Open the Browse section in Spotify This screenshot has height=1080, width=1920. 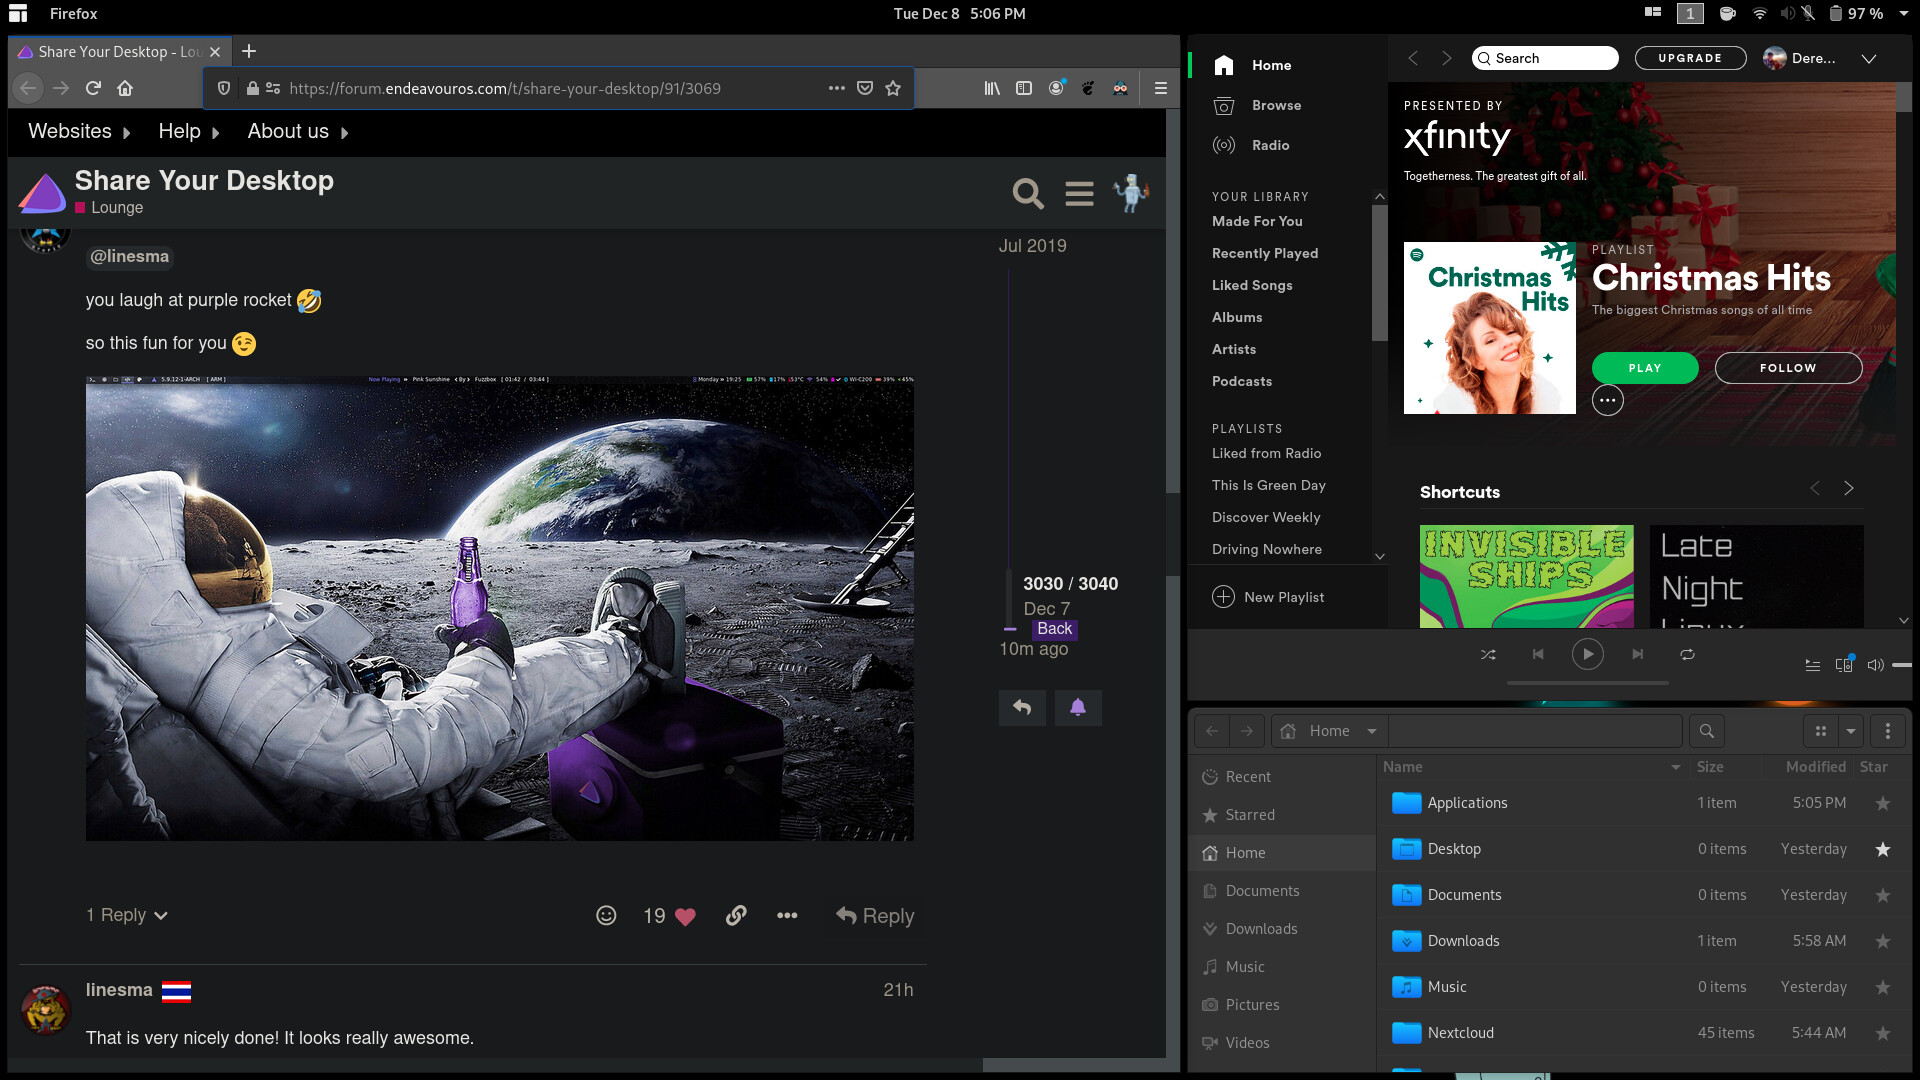tap(1224, 105)
